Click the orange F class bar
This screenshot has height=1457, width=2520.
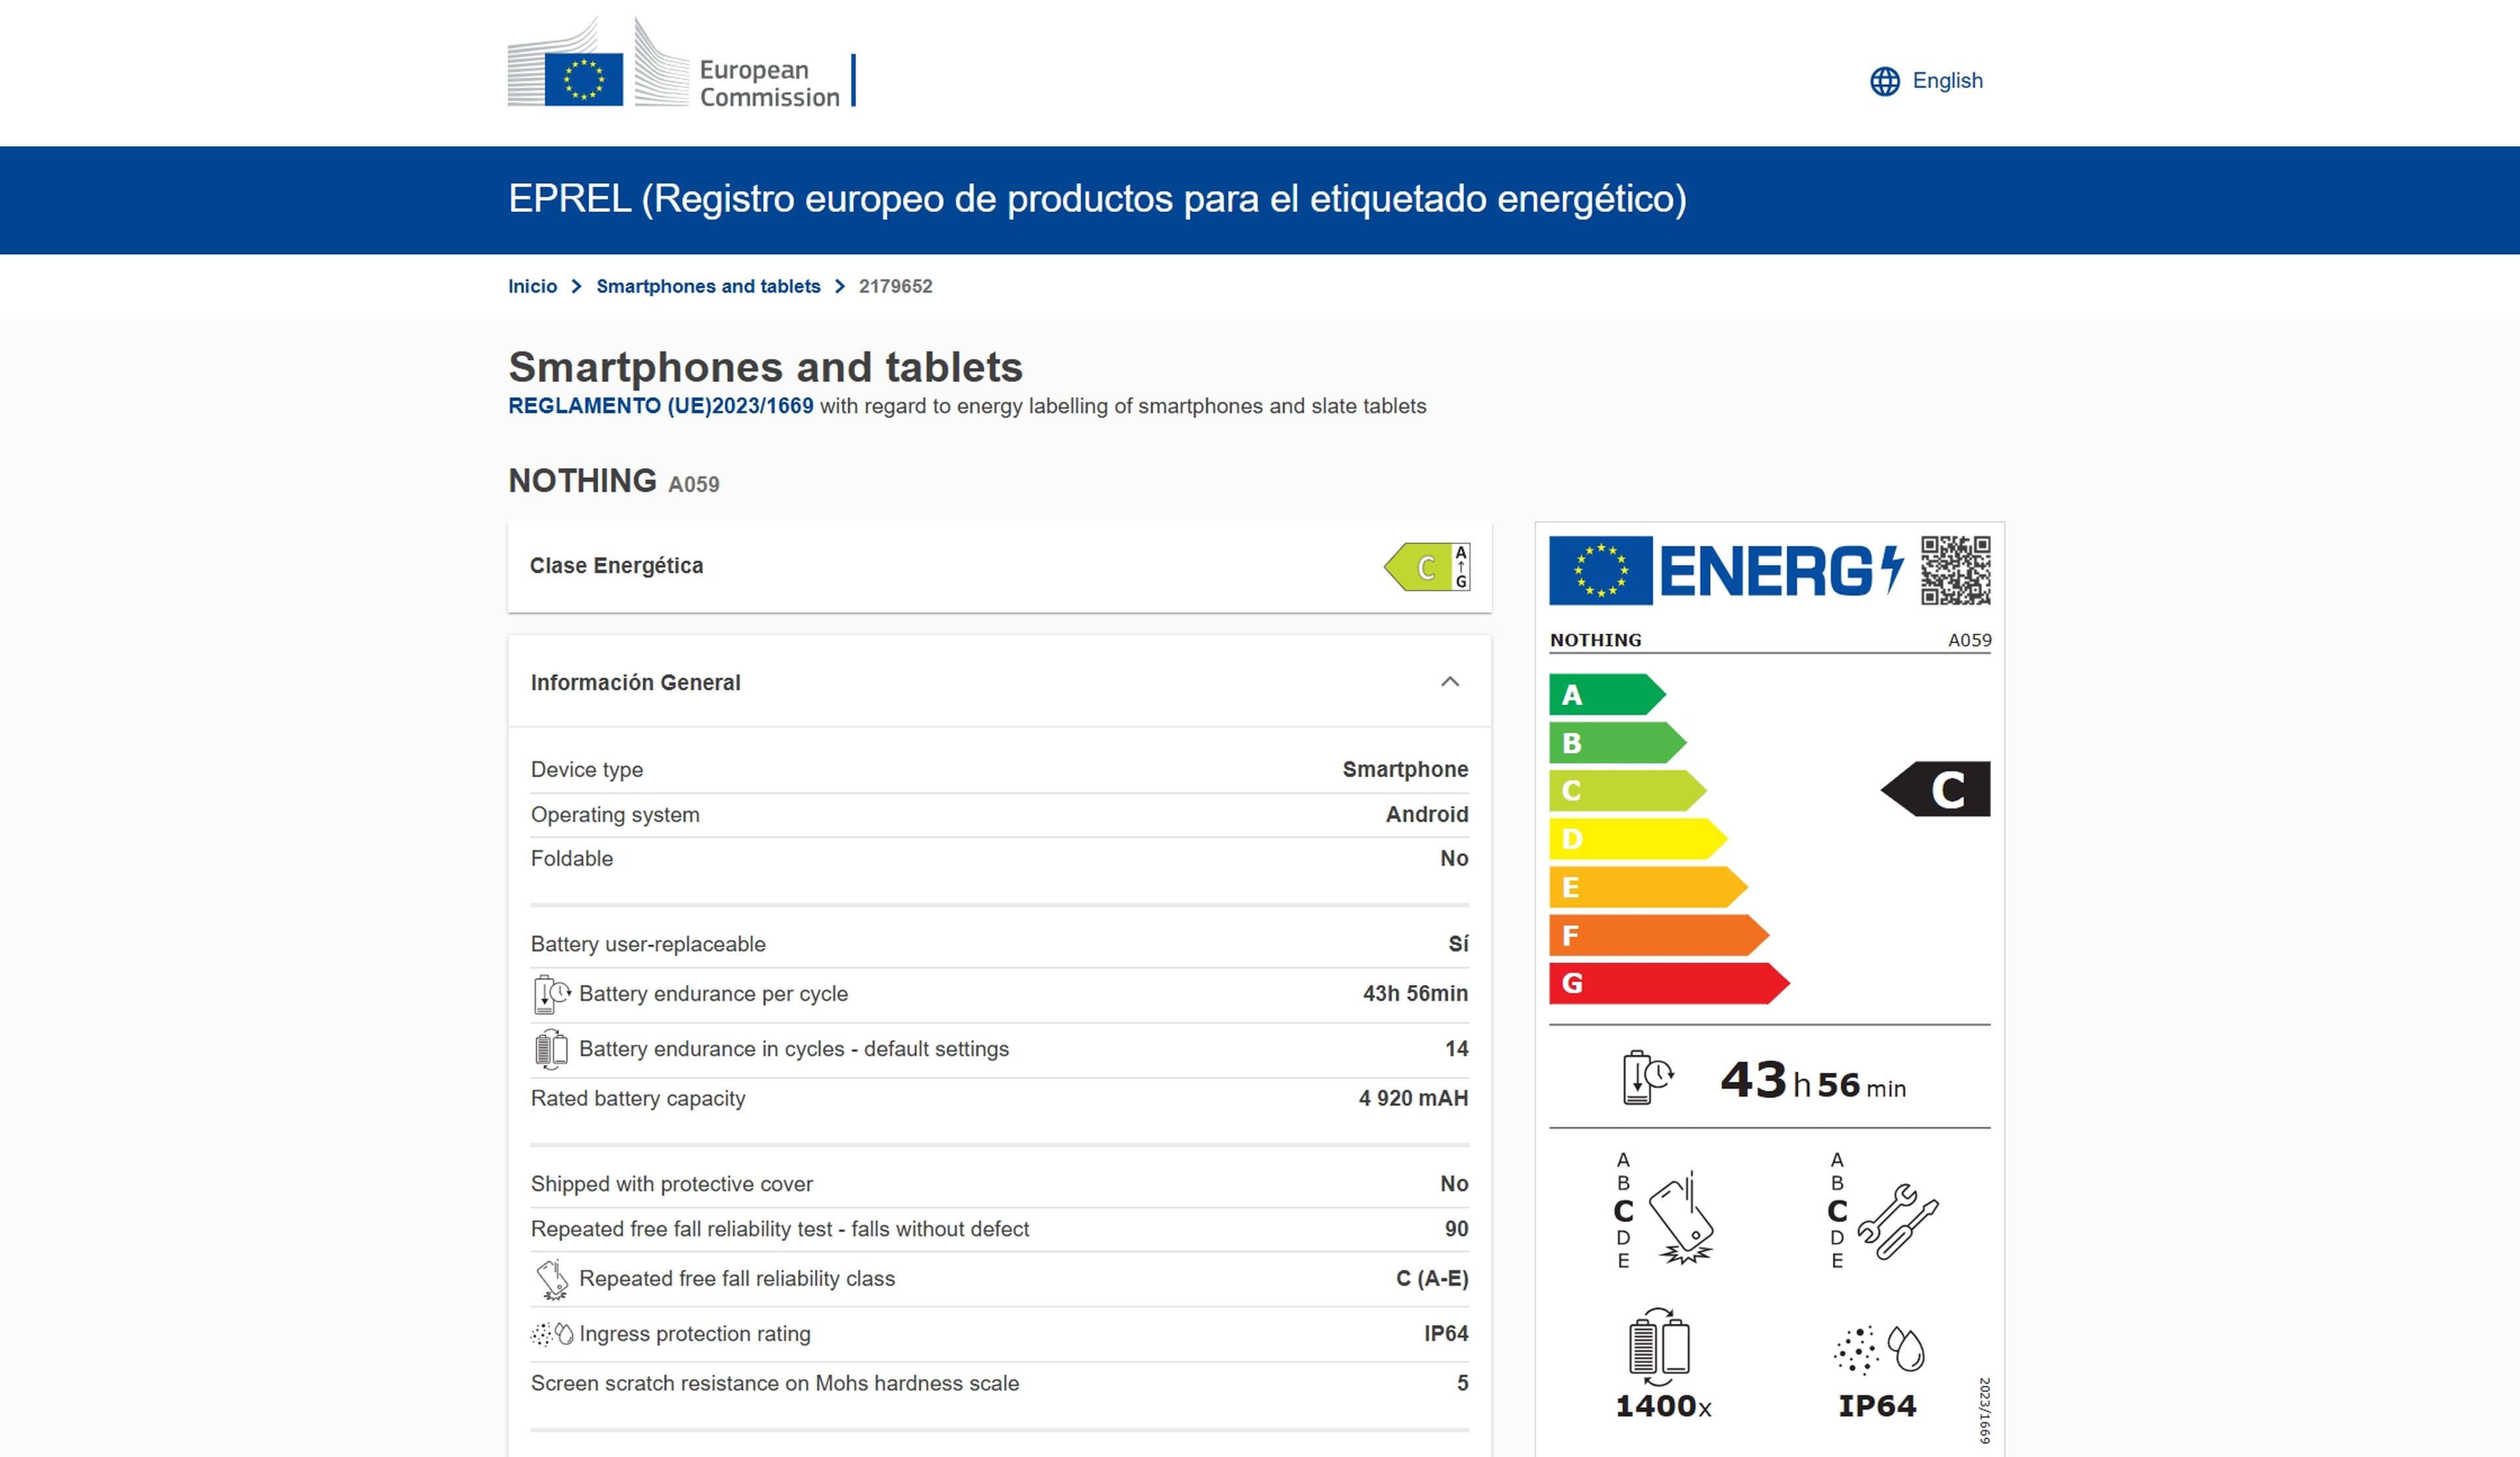click(1658, 935)
